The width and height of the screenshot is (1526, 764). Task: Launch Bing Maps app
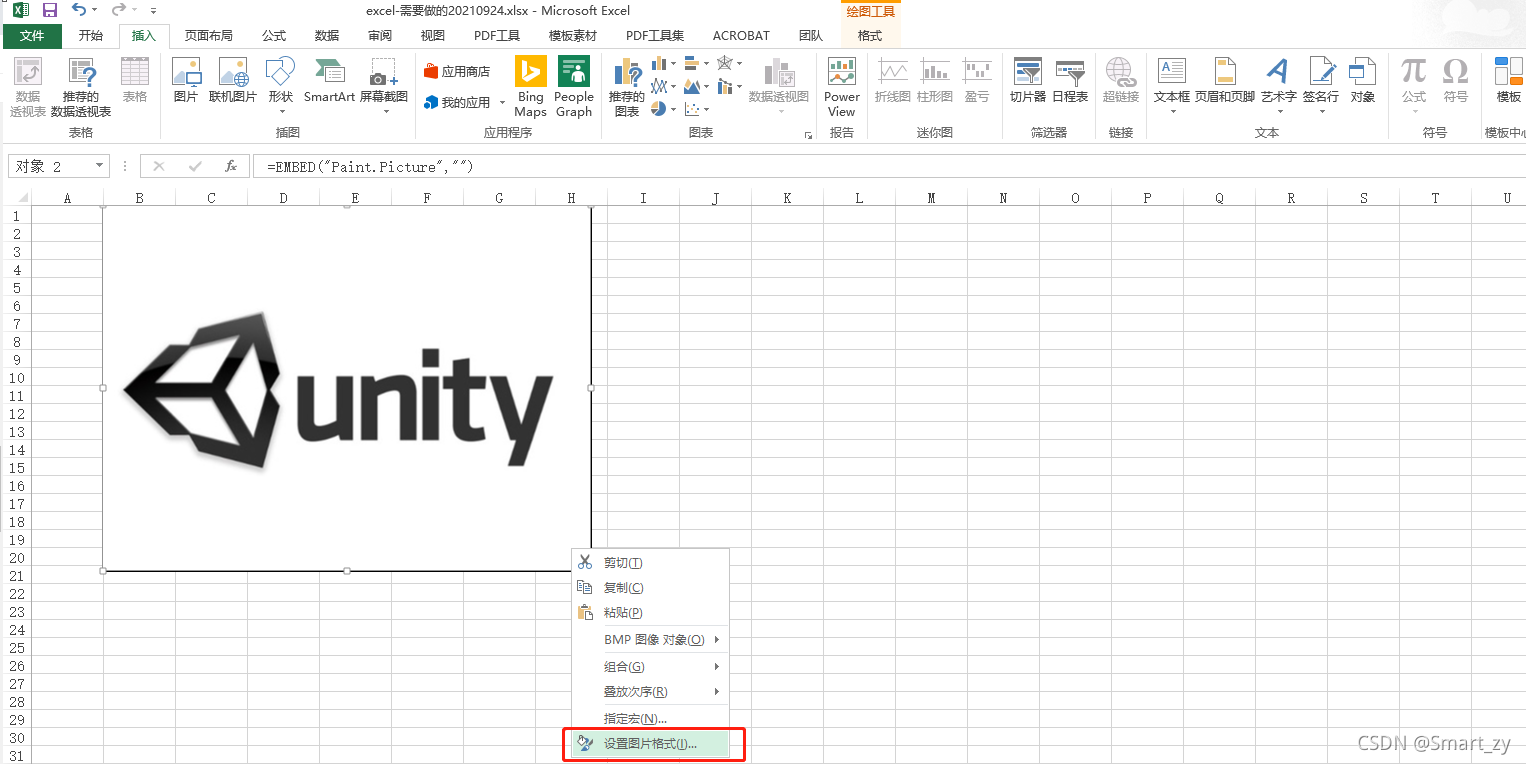click(530, 87)
